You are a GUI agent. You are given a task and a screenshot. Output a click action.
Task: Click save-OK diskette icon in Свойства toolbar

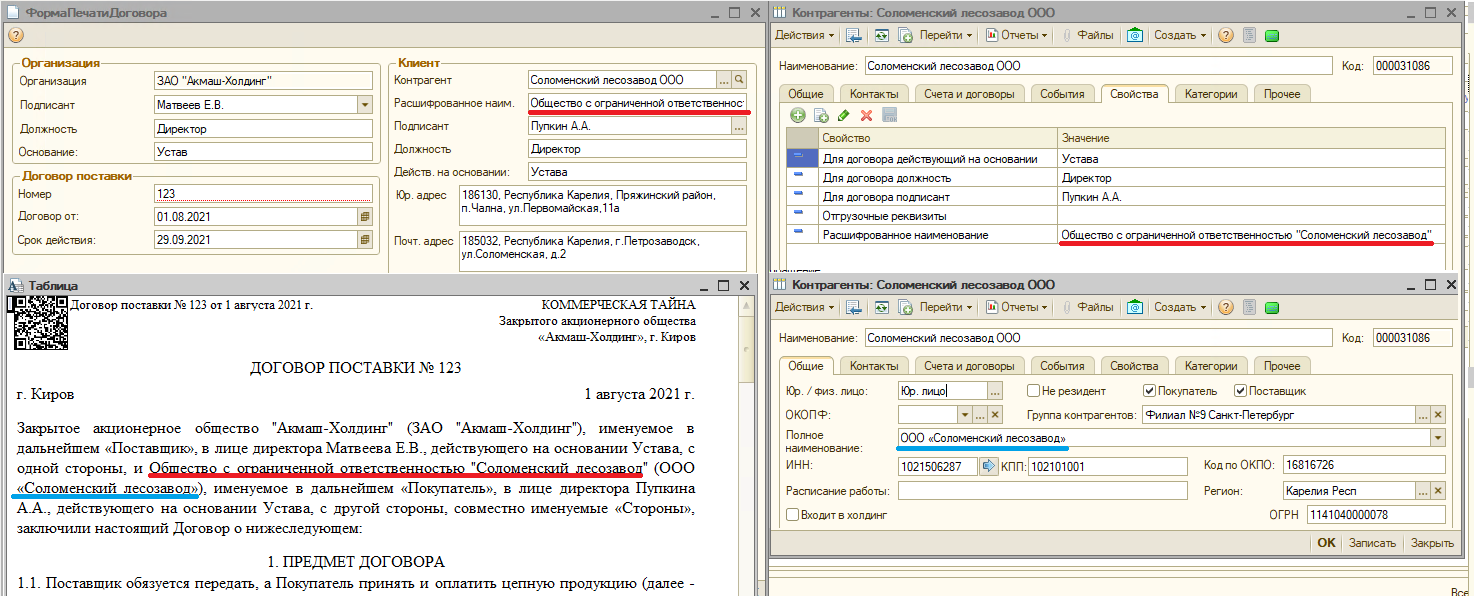[x=889, y=115]
